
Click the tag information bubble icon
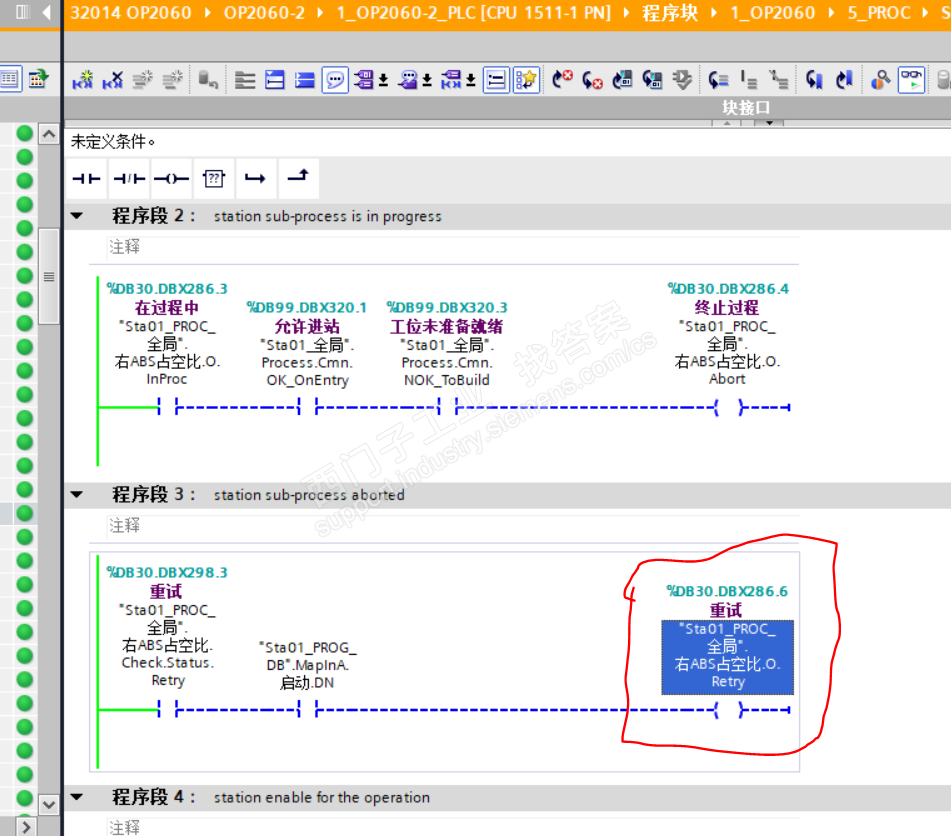408,80
